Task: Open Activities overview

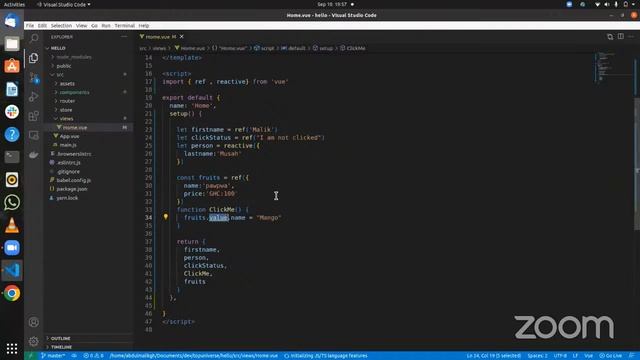Action: coord(14,4)
